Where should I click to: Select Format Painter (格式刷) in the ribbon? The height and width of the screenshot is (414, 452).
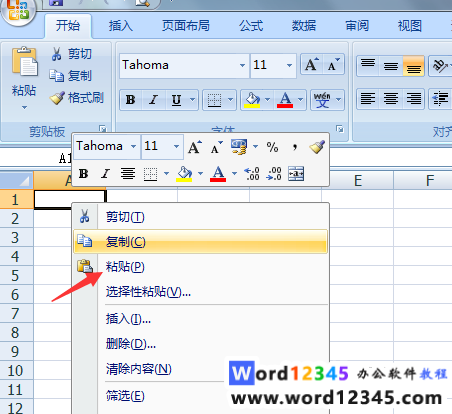(x=77, y=98)
